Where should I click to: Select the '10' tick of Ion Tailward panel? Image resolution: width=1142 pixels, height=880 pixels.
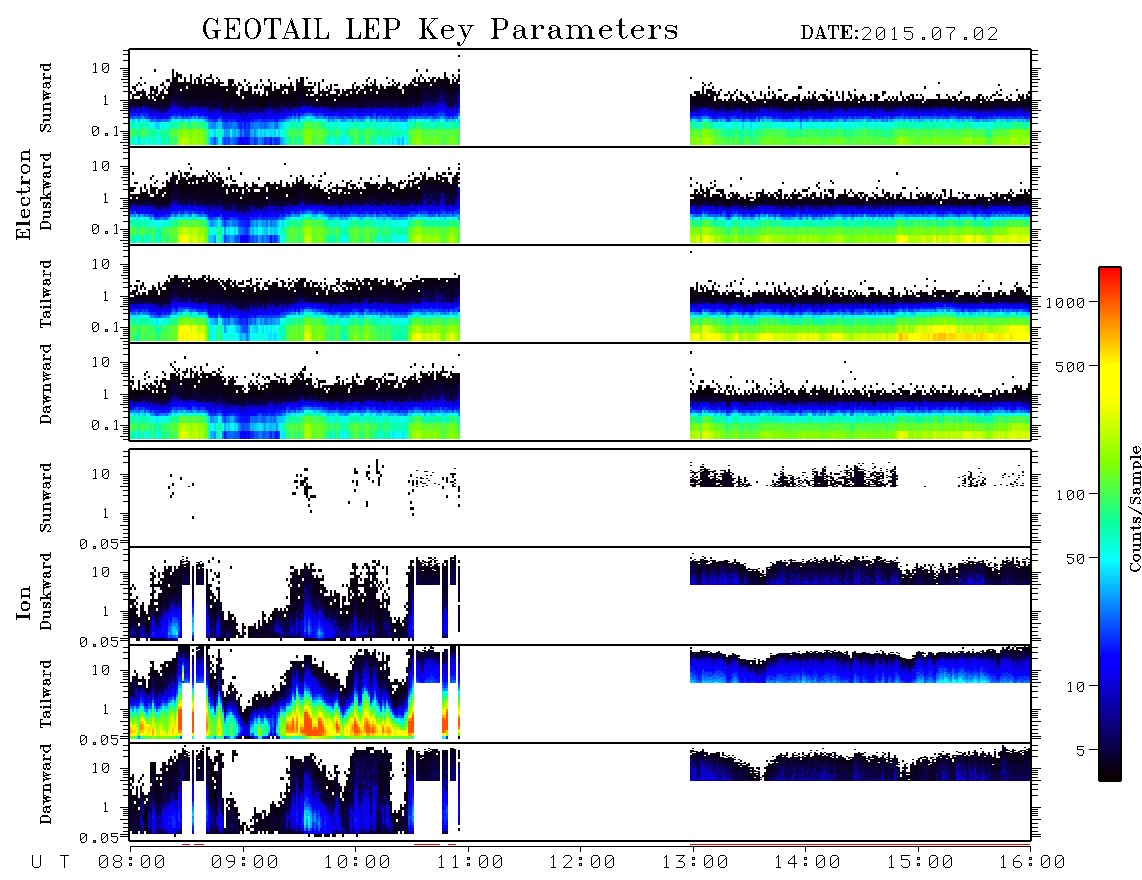101,670
